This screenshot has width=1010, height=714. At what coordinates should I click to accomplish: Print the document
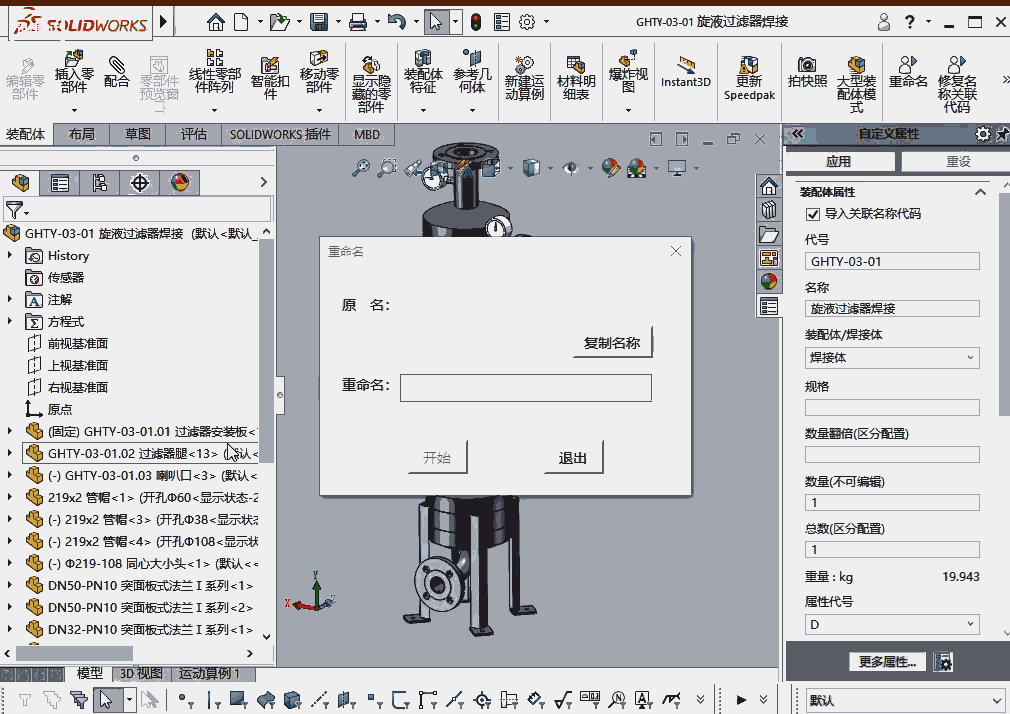pyautogui.click(x=358, y=23)
